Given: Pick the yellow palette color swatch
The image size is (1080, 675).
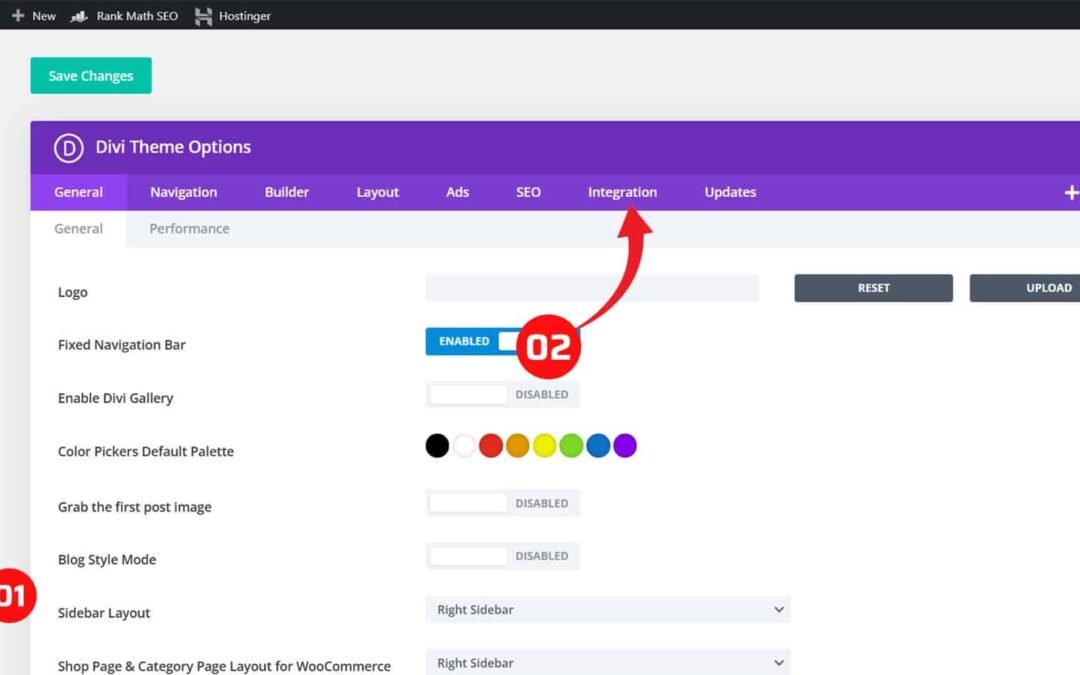Looking at the screenshot, I should point(545,446).
